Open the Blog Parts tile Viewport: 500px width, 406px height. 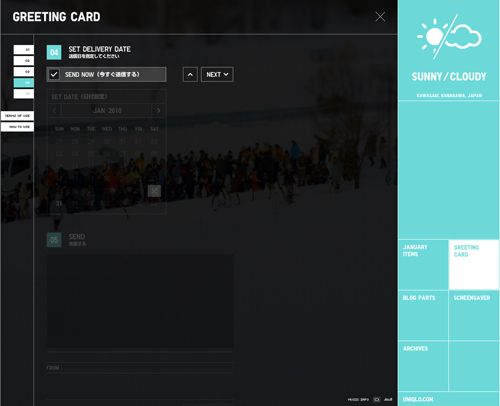[423, 315]
